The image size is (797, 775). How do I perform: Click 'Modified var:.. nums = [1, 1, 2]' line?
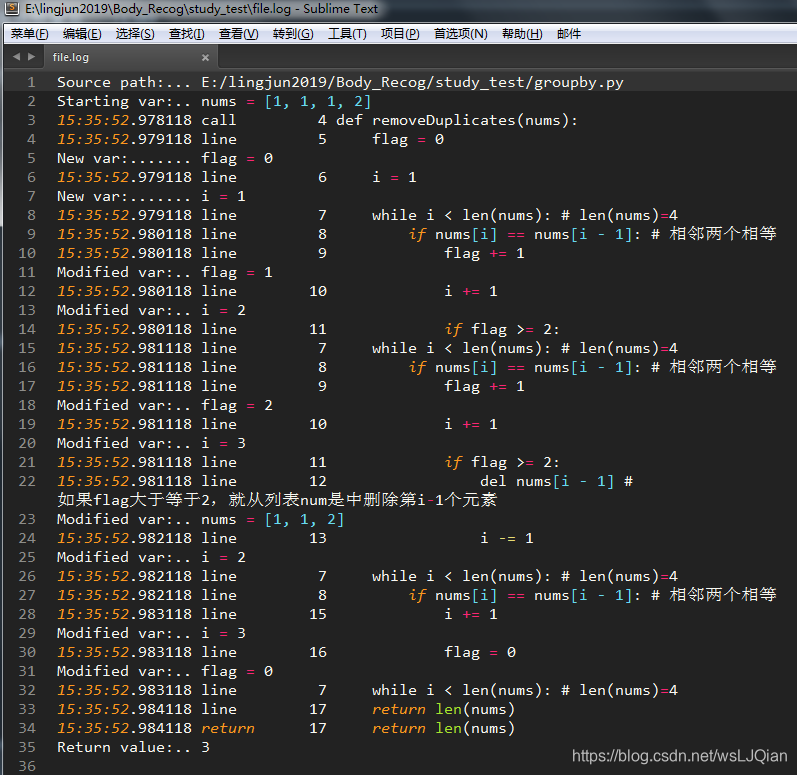(201, 519)
